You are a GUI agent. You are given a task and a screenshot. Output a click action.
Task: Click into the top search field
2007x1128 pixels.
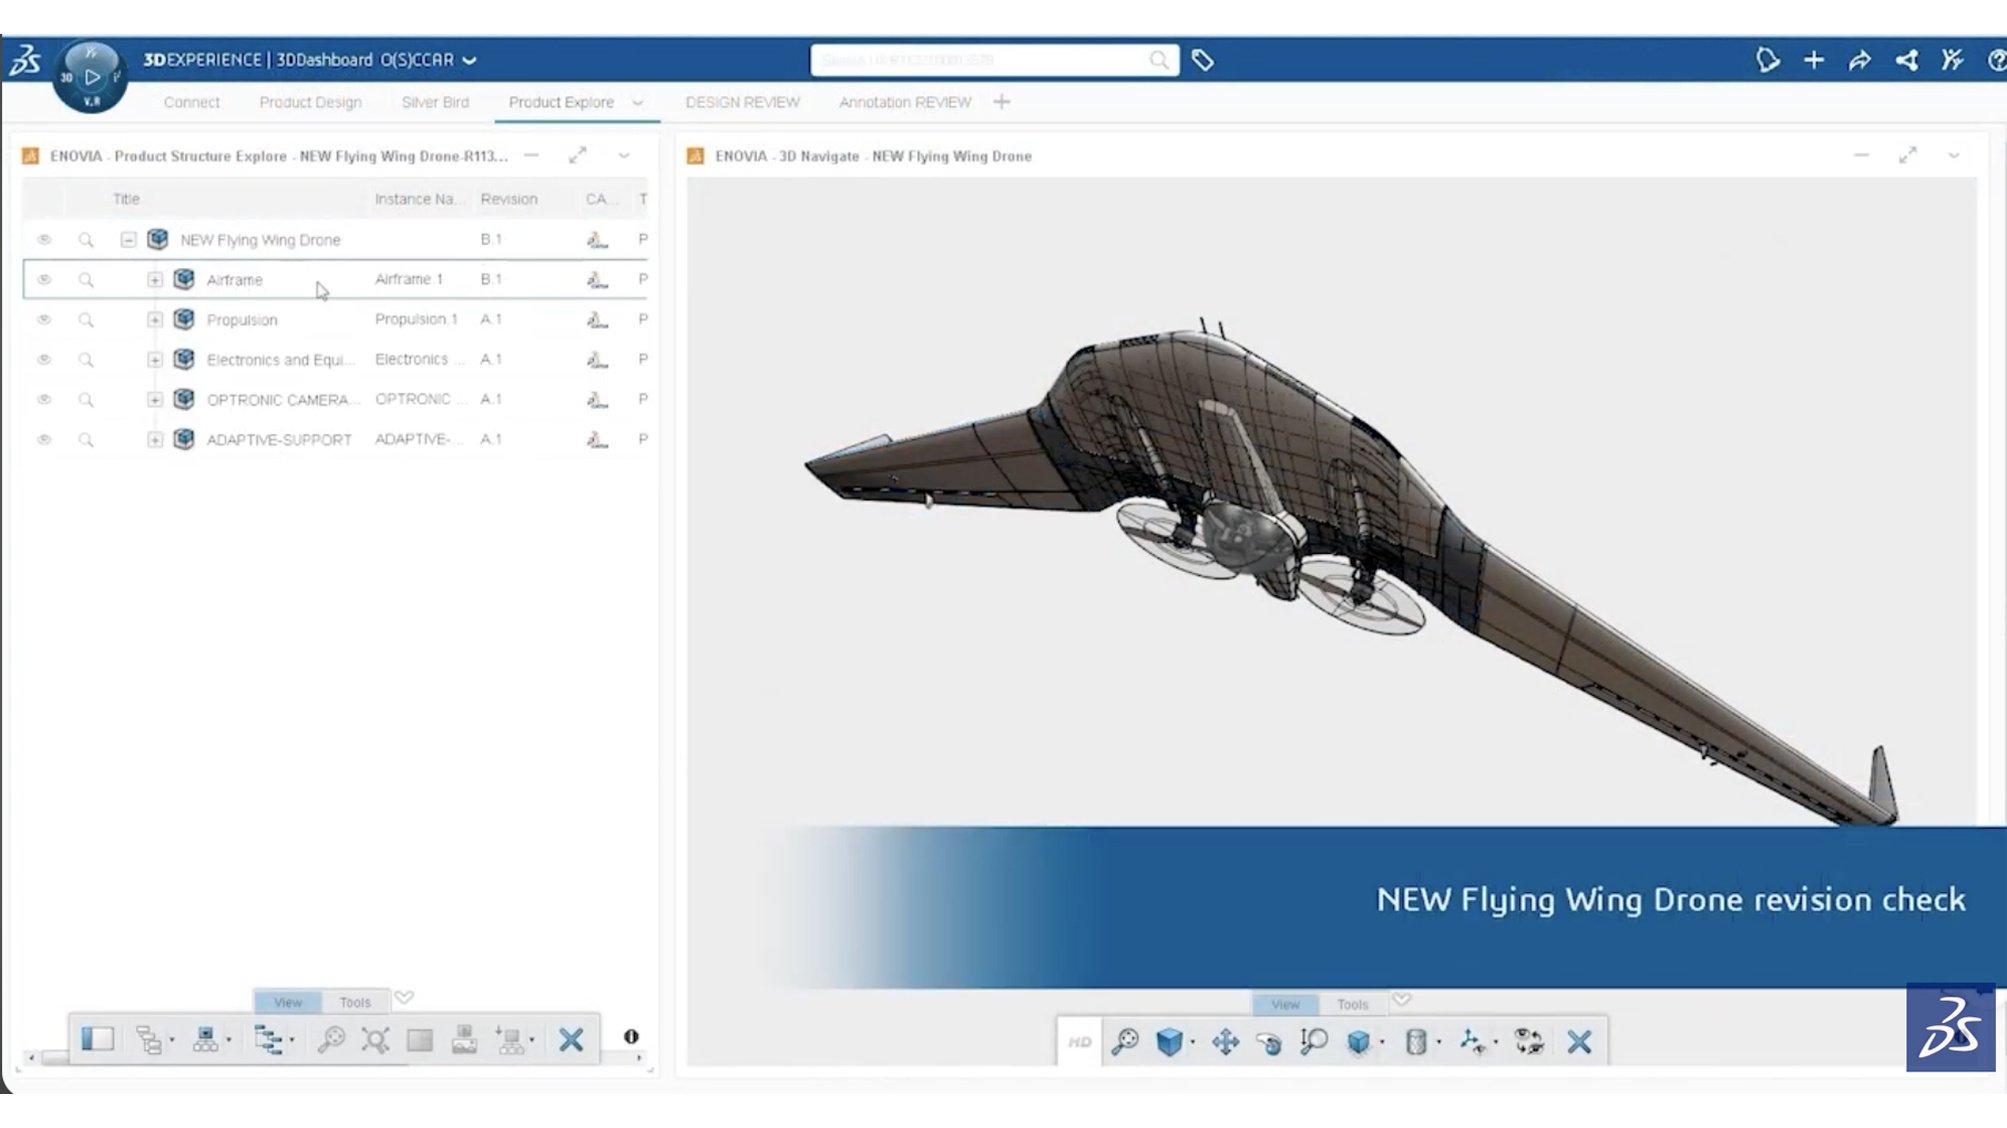980,60
